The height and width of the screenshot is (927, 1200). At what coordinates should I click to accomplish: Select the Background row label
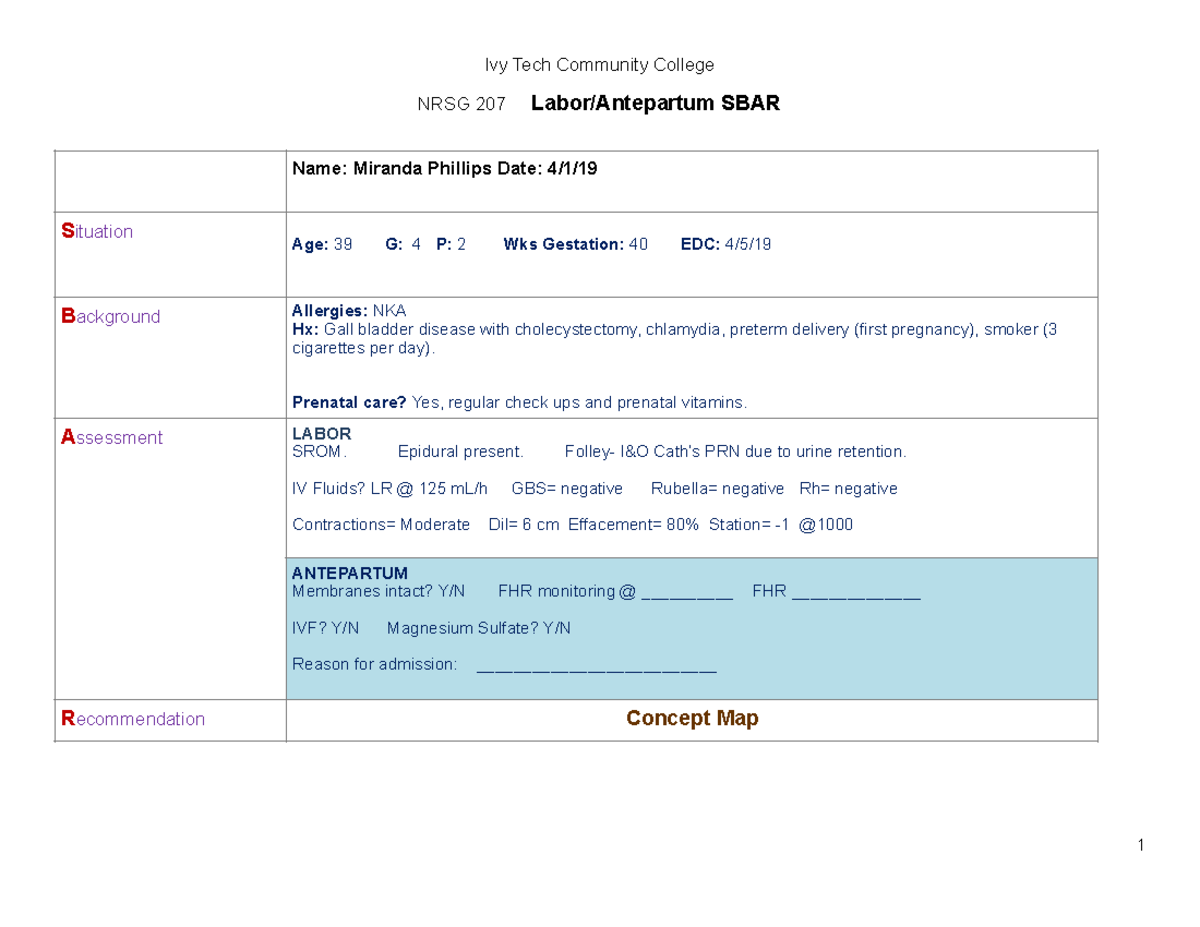click(110, 316)
